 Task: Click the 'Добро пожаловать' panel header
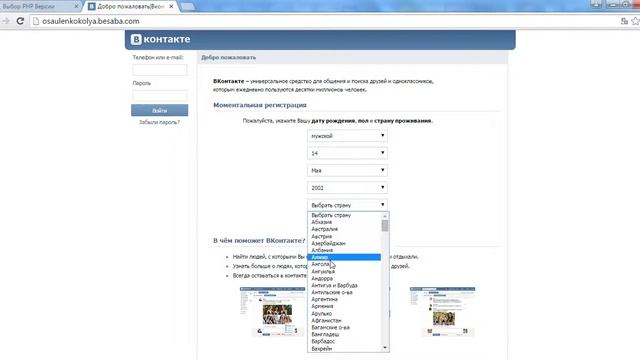(x=353, y=58)
